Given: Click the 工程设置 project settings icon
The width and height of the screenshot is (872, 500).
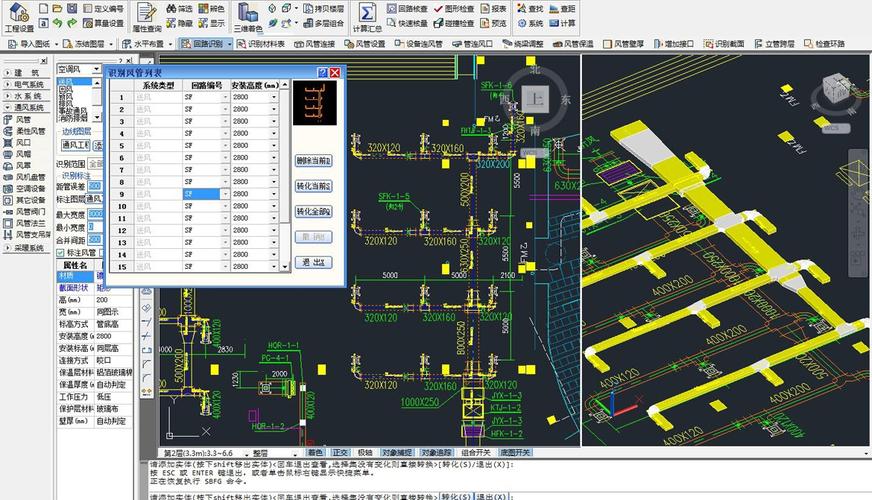Looking at the screenshot, I should click(19, 14).
